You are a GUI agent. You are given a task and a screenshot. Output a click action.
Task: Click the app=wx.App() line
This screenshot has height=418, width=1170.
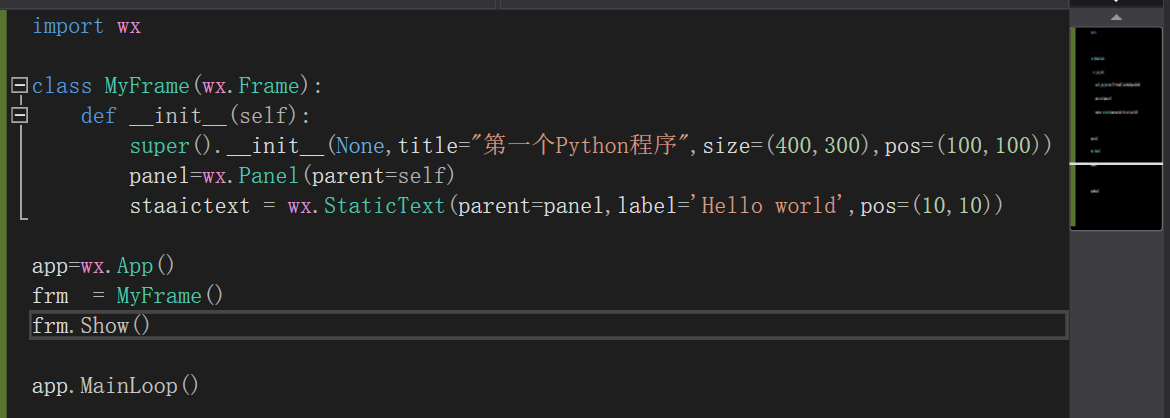pos(103,266)
